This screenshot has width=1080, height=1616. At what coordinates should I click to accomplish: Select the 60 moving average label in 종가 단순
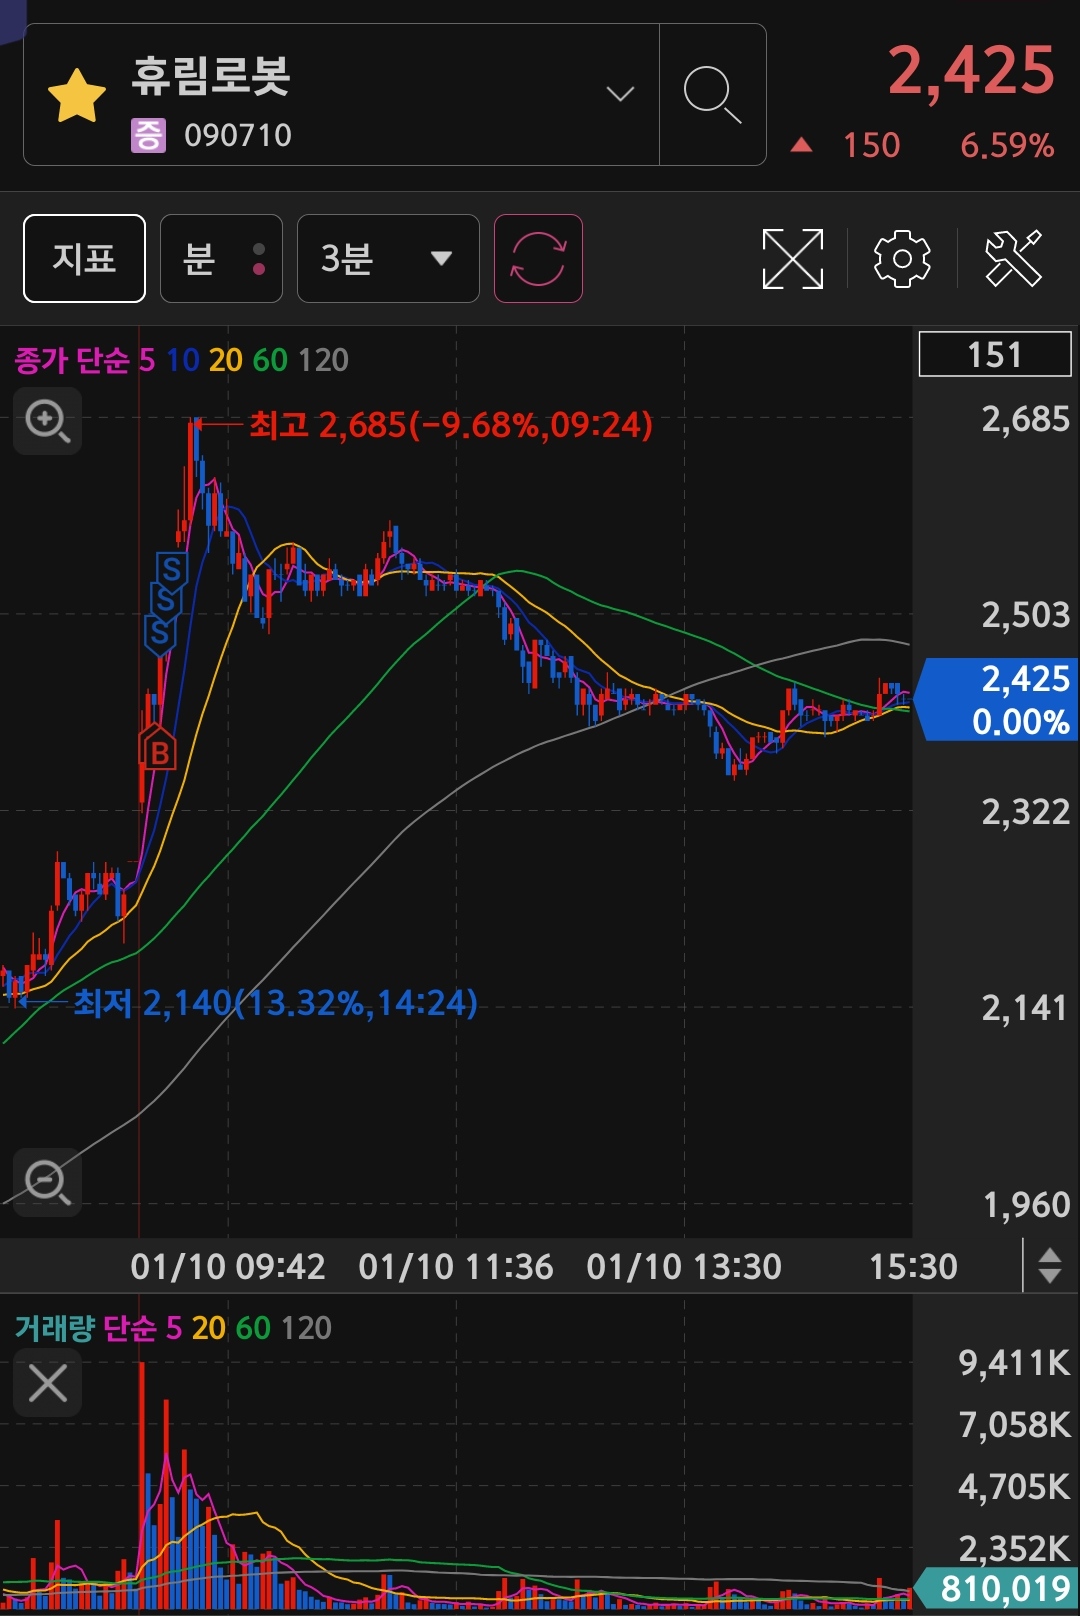(x=270, y=360)
